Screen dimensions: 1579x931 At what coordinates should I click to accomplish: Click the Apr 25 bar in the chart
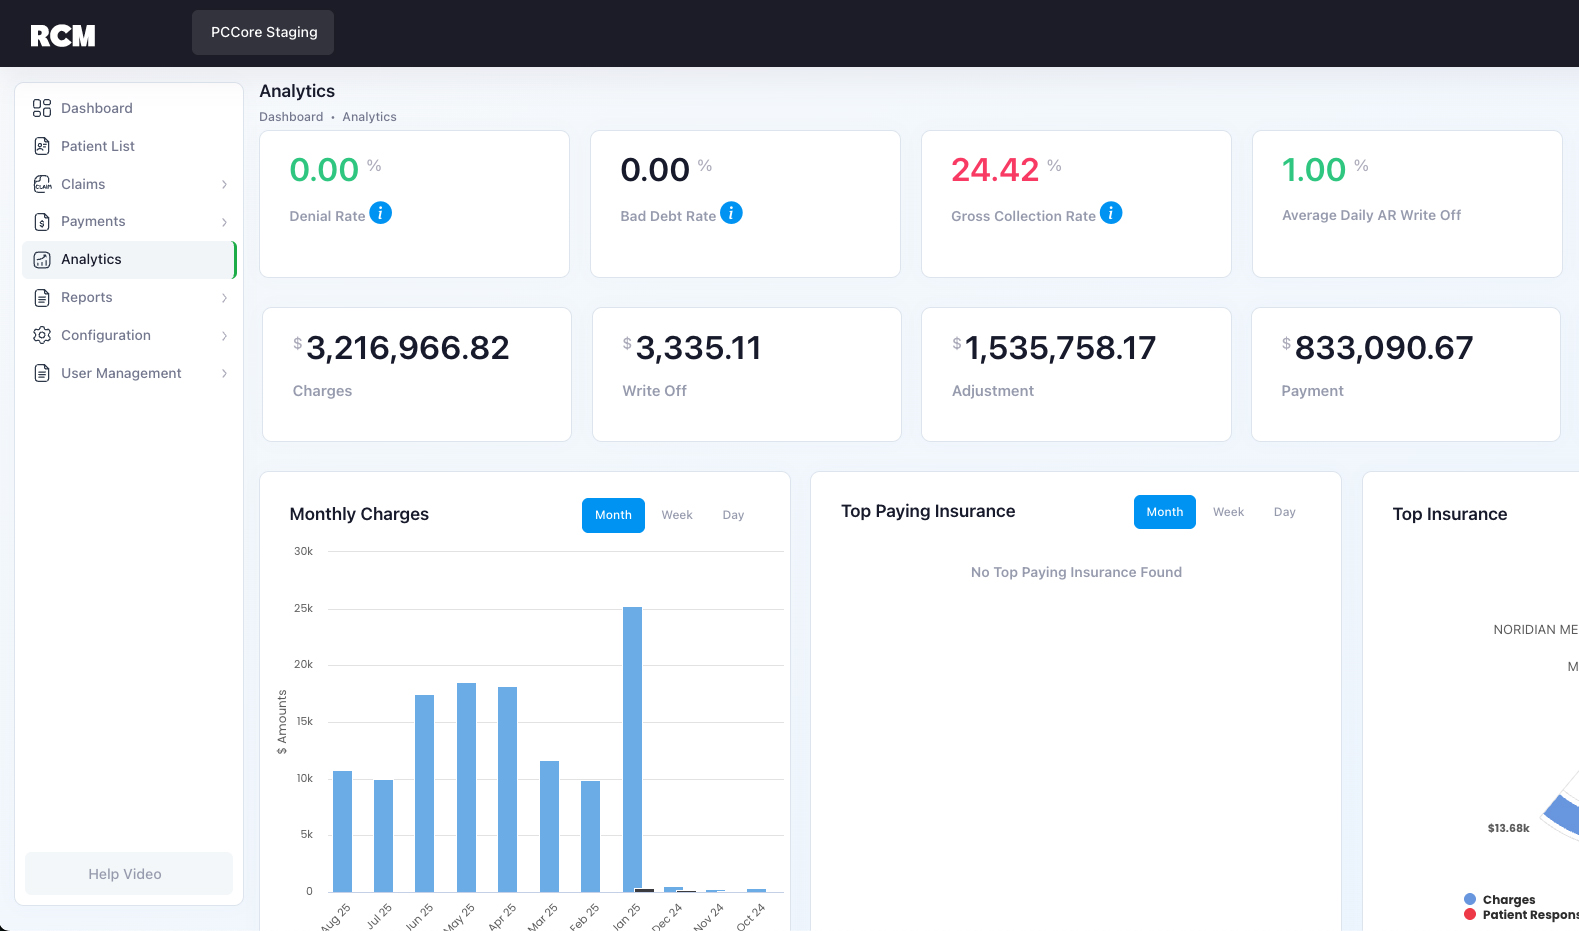click(x=507, y=789)
